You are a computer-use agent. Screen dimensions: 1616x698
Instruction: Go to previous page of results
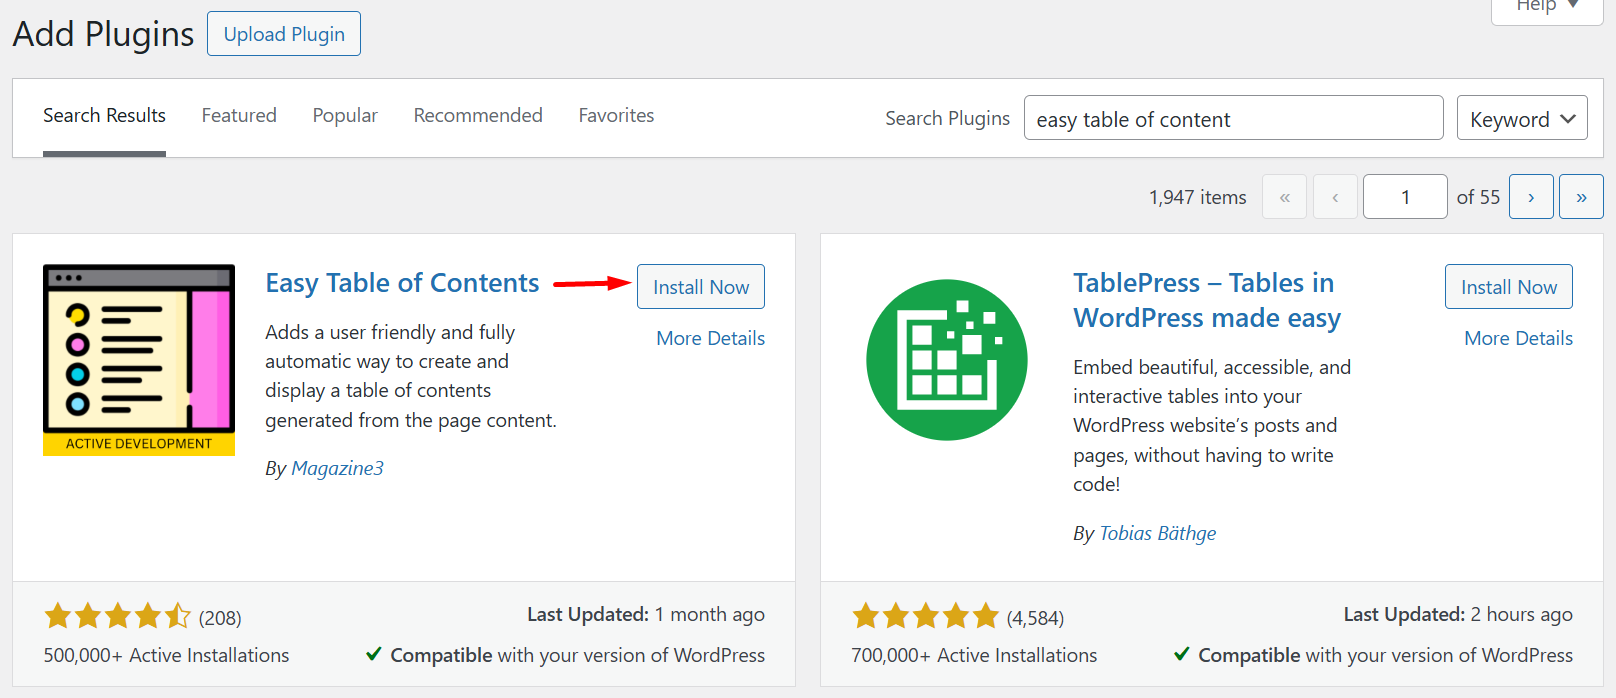pyautogui.click(x=1335, y=197)
